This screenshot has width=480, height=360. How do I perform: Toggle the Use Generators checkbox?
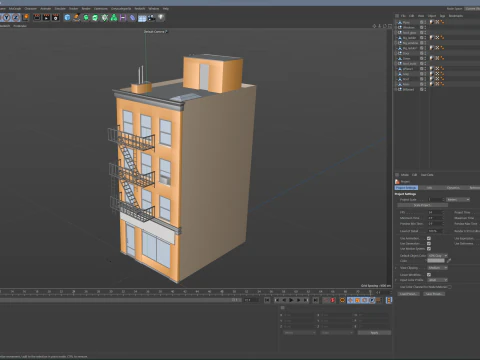point(429,243)
